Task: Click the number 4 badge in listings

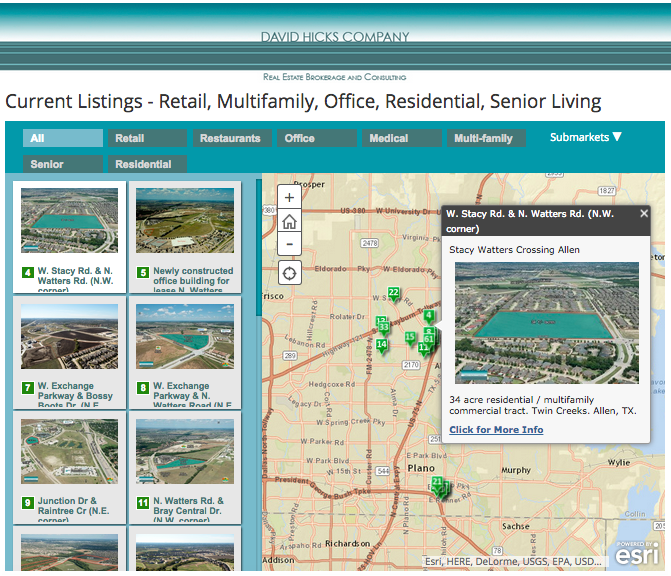Action: [x=28, y=272]
